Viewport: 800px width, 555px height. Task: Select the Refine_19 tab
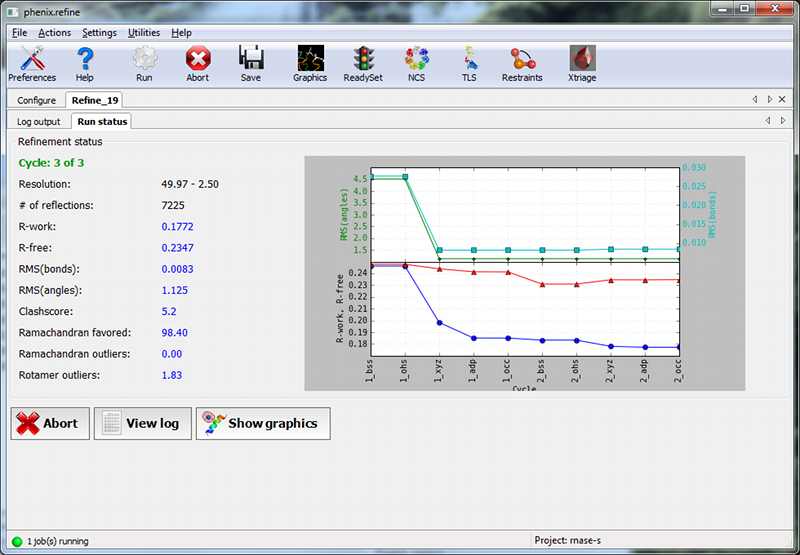tap(94, 100)
